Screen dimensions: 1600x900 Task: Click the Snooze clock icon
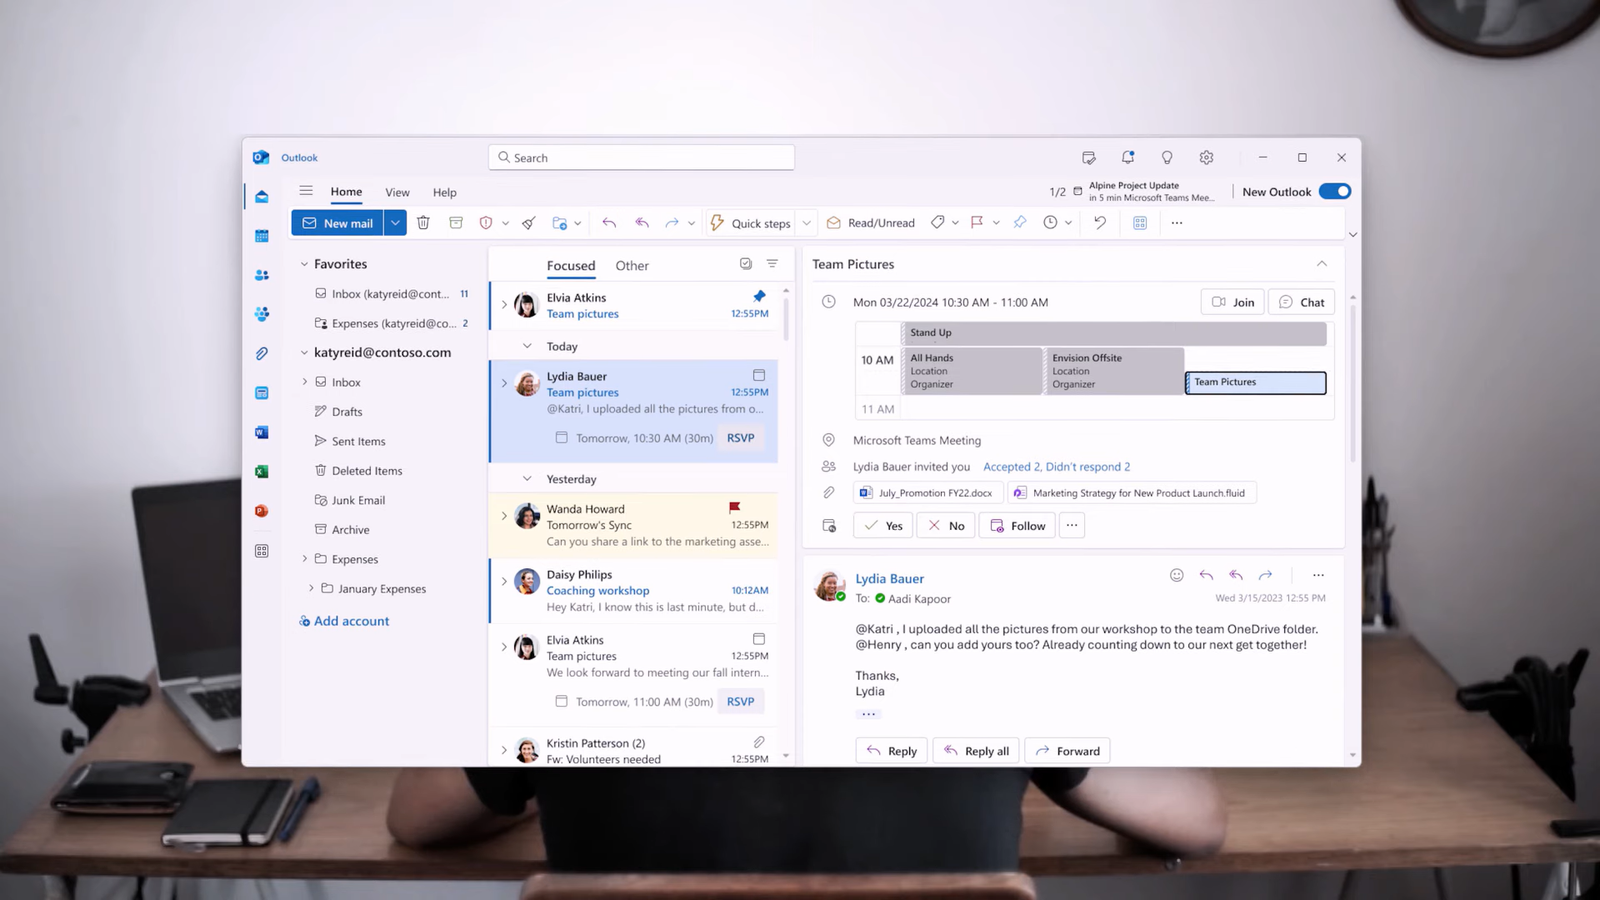point(1052,222)
